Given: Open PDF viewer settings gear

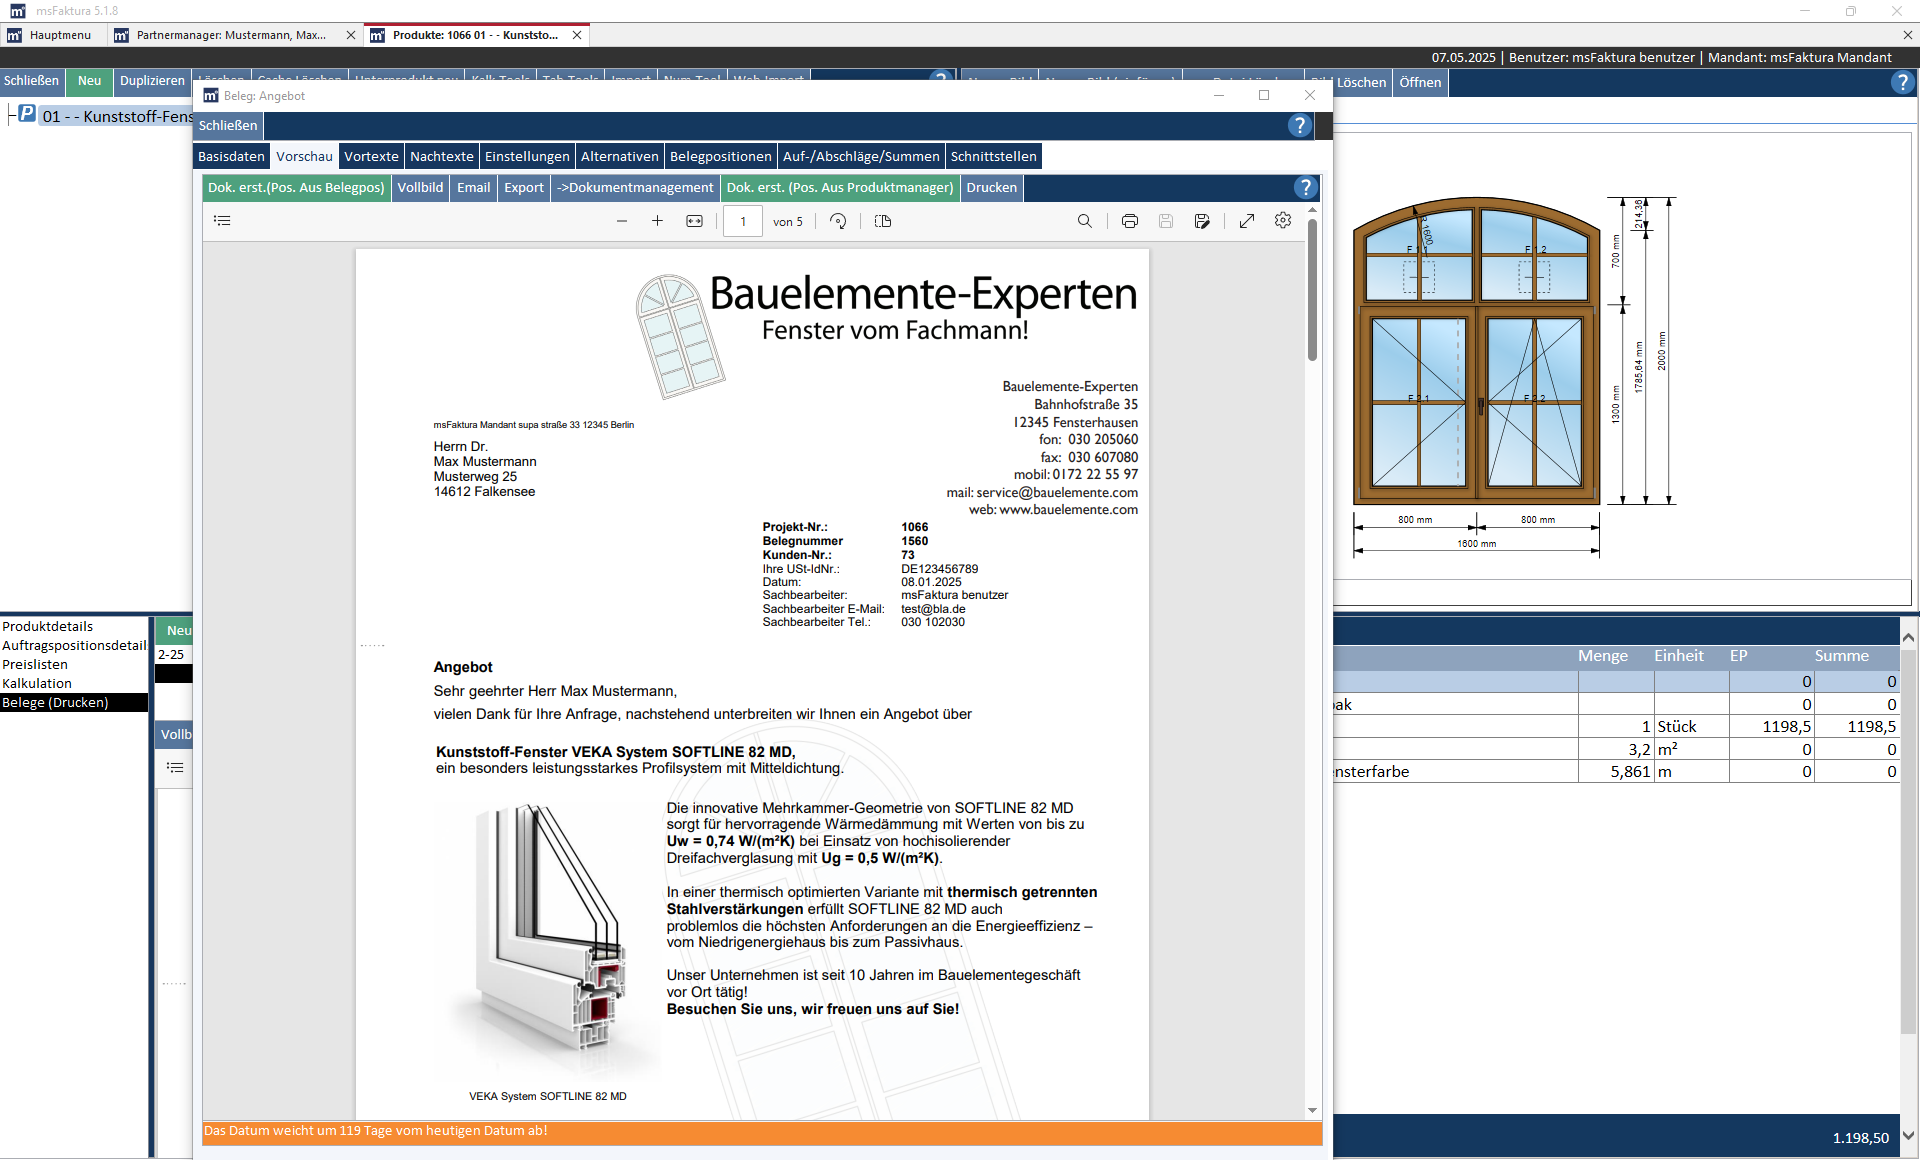Looking at the screenshot, I should tap(1283, 221).
